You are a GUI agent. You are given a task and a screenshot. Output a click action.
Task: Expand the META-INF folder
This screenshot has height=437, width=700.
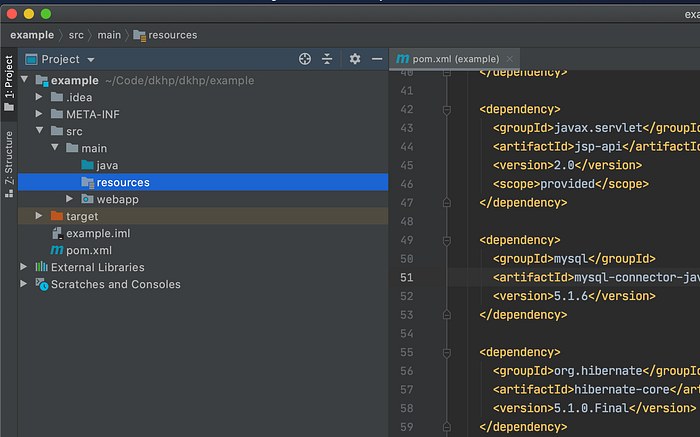40,114
